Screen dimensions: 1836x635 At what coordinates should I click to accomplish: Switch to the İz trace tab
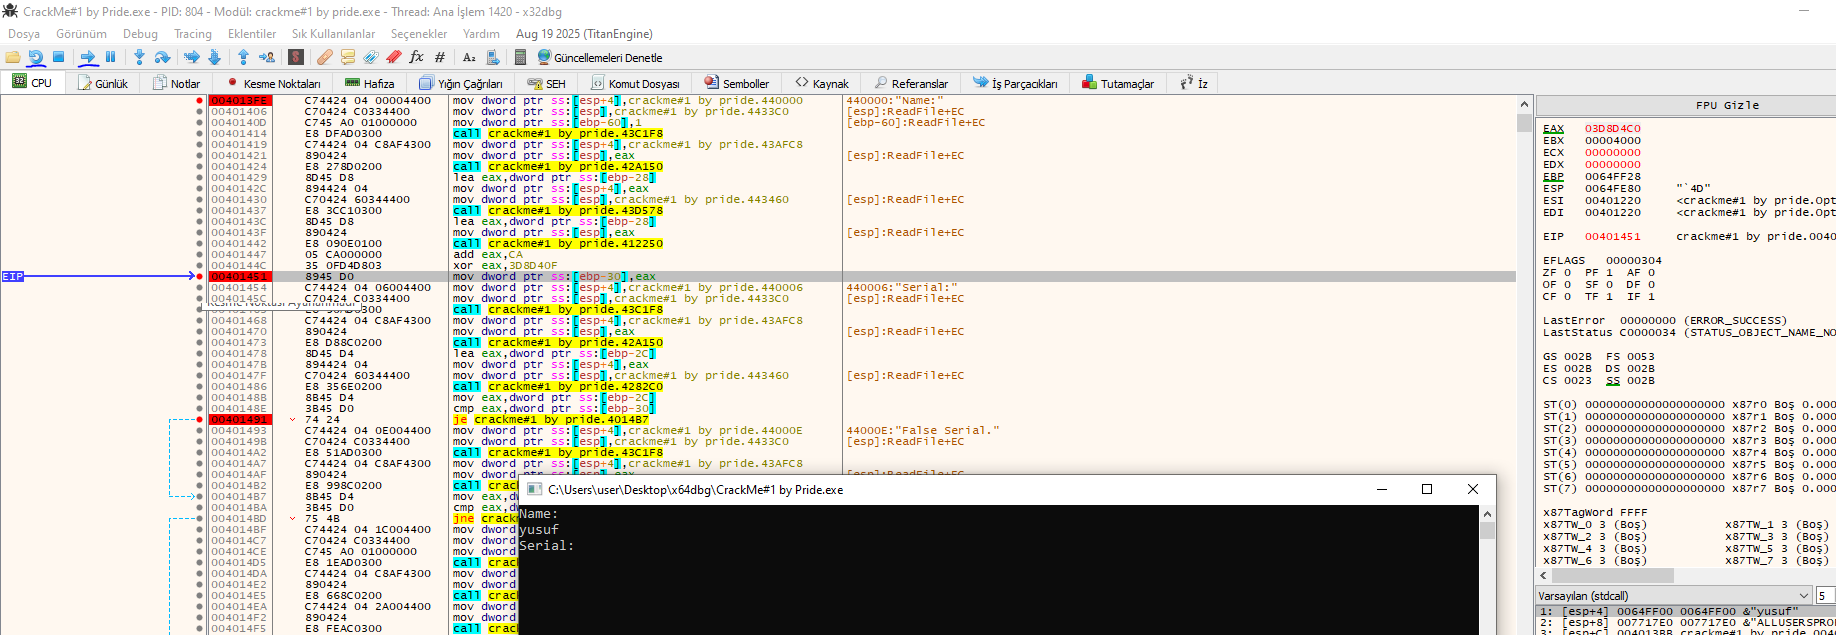coord(1194,83)
